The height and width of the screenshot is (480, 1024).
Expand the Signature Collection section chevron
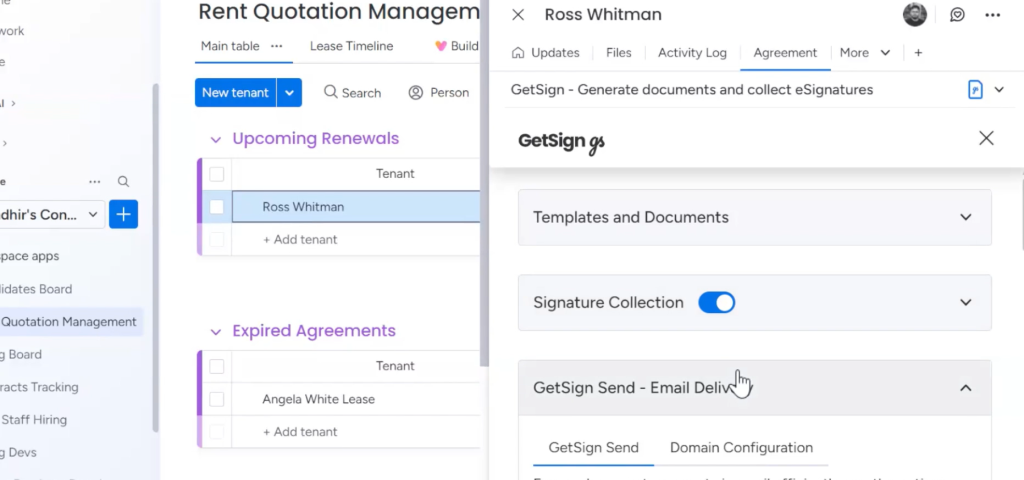[x=966, y=302]
